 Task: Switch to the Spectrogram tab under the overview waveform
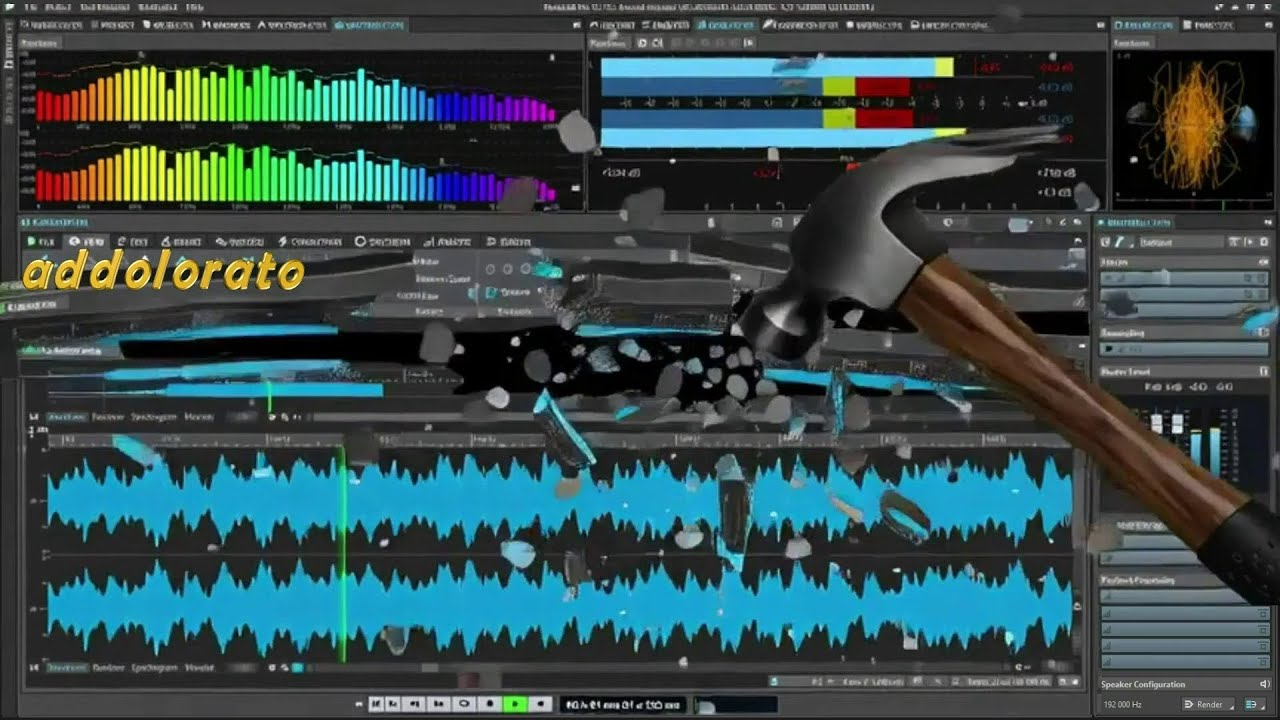tap(155, 417)
